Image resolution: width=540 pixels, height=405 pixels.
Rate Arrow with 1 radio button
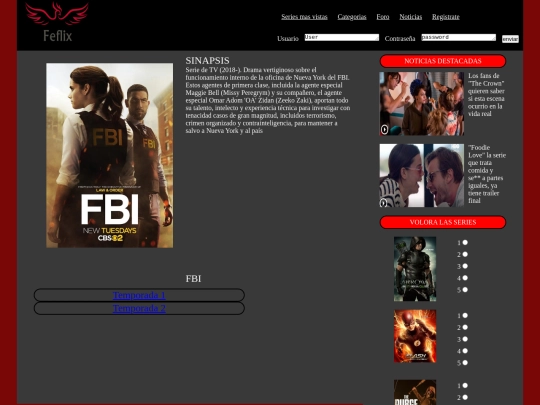coord(465,242)
